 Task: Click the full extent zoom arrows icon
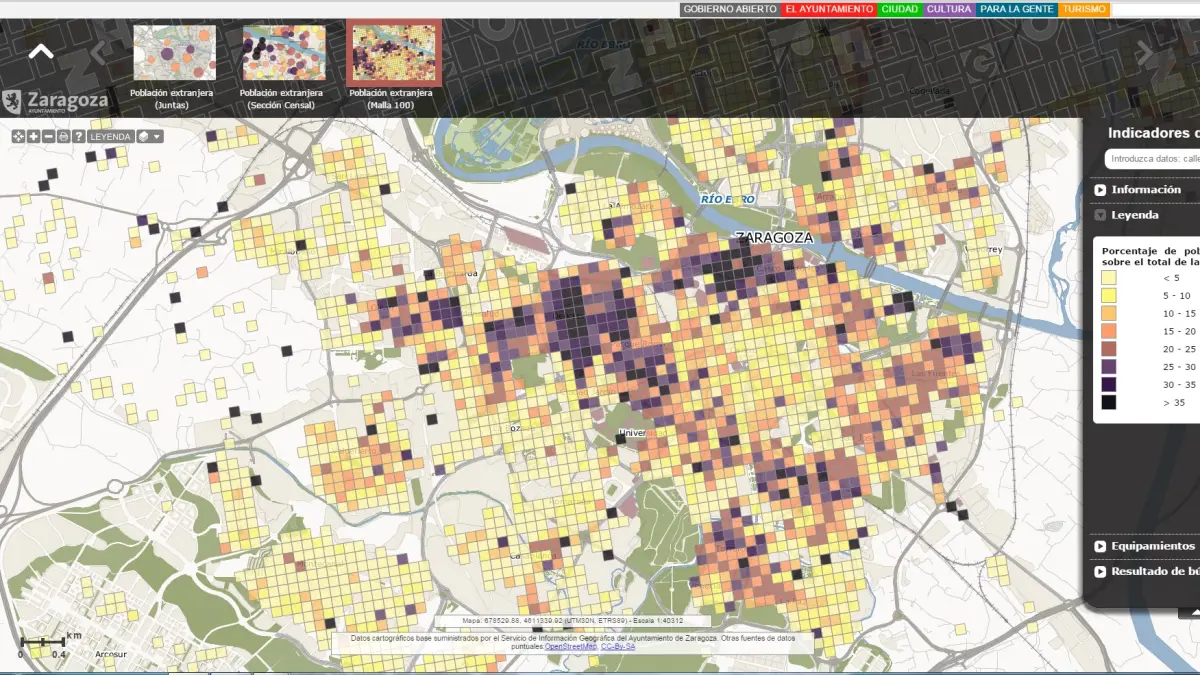click(18, 136)
